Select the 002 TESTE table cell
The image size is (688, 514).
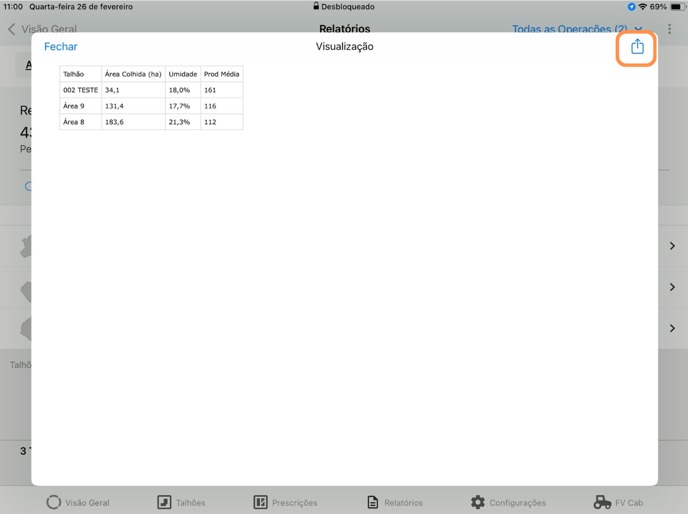pyautogui.click(x=80, y=90)
